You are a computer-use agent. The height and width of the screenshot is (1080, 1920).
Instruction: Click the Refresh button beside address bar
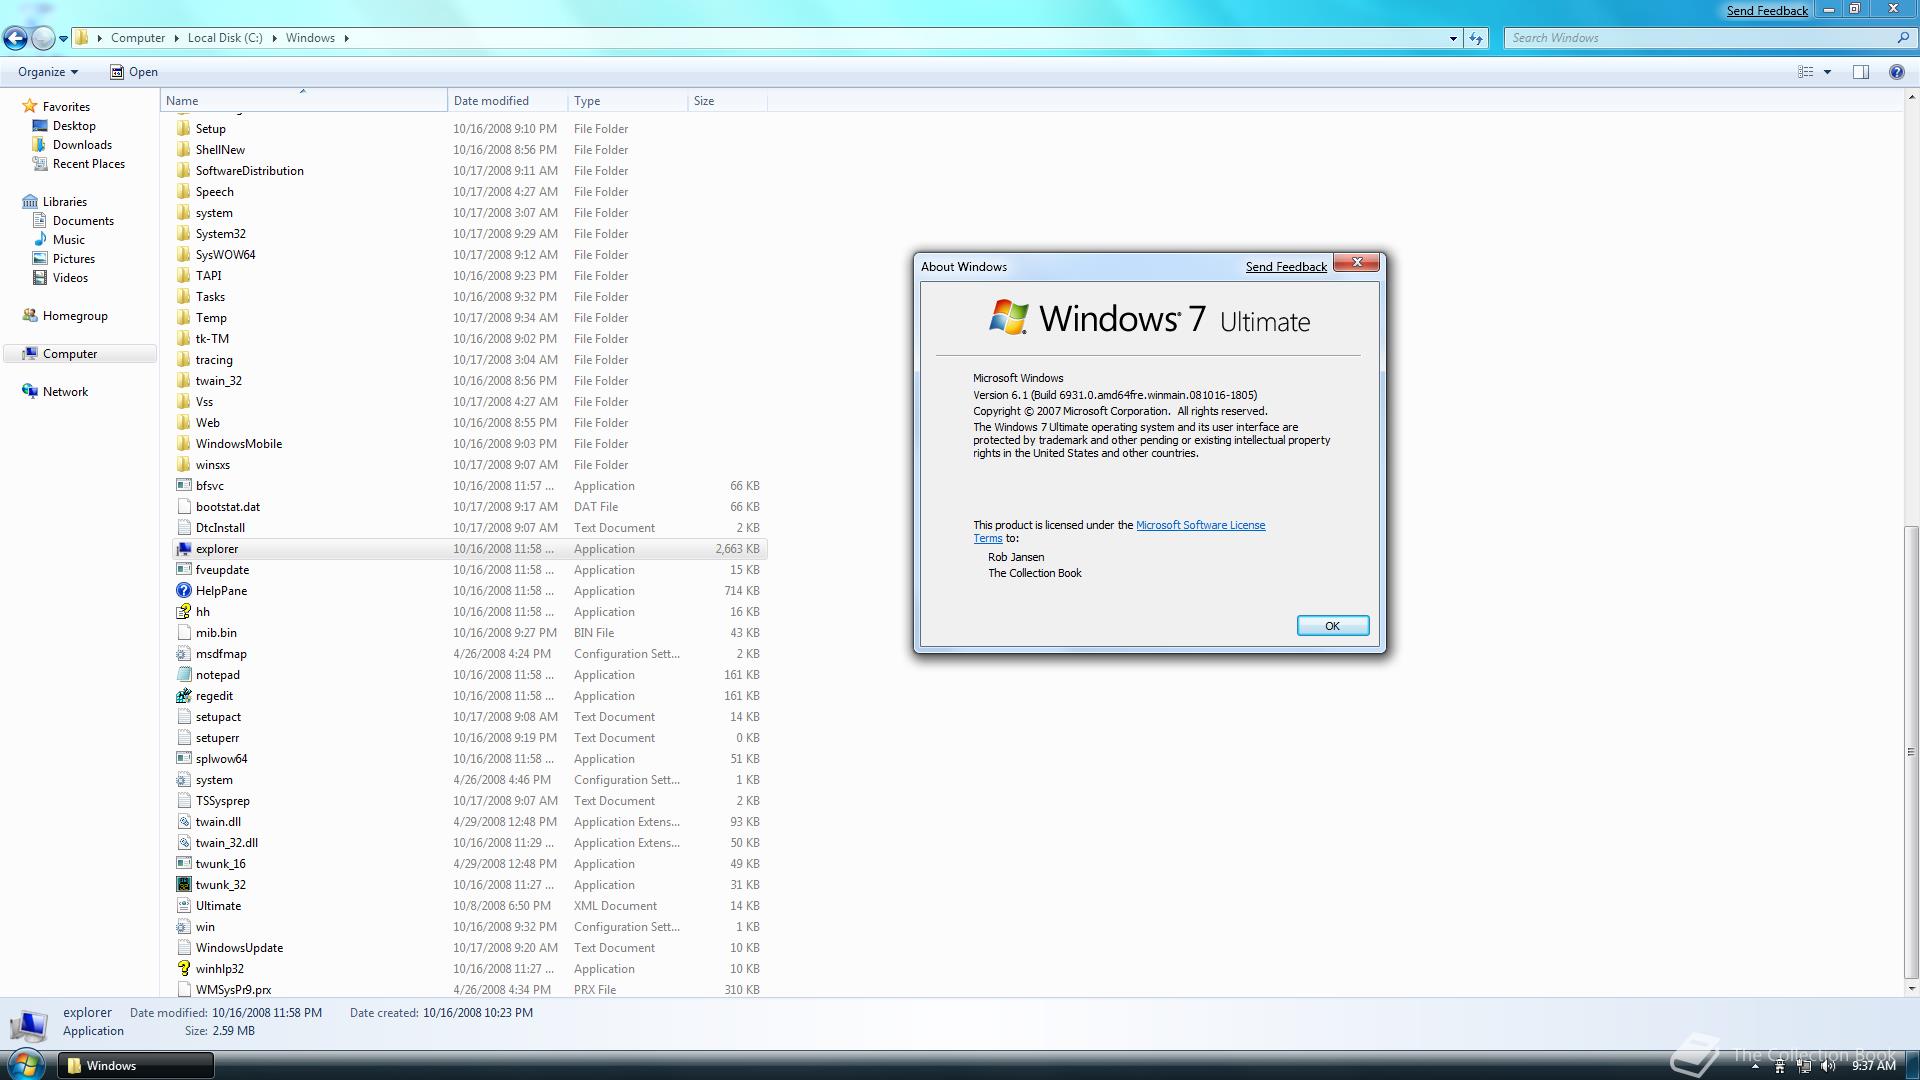tap(1476, 38)
